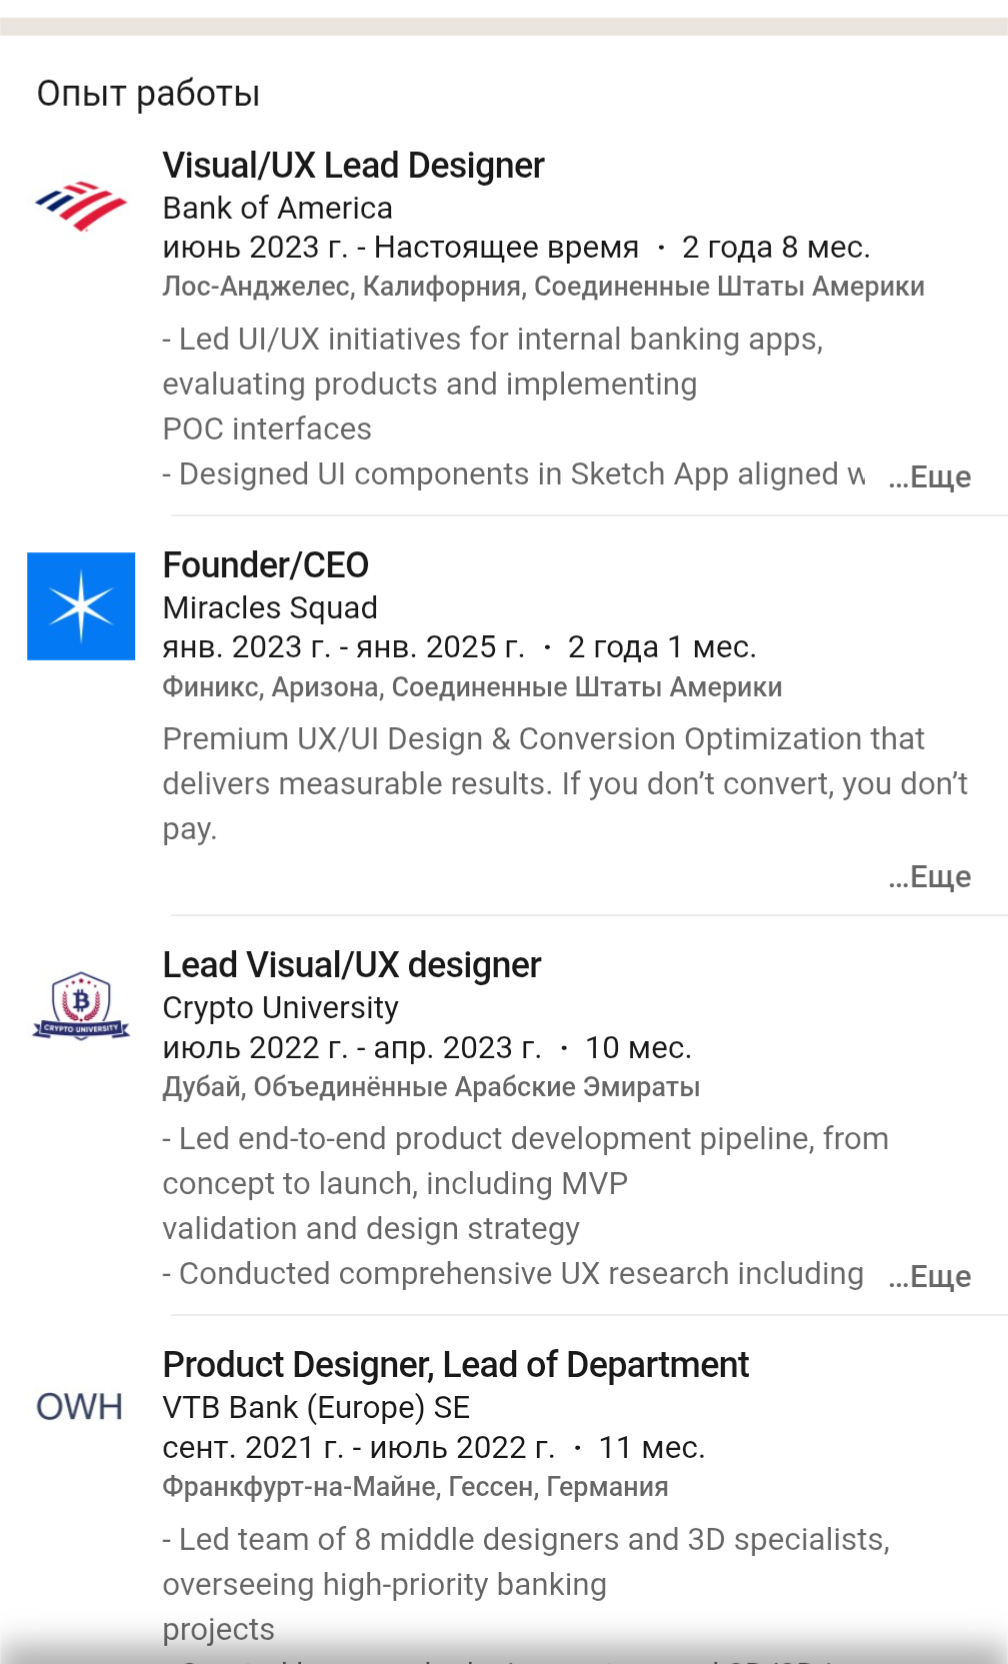
Task: Open the Founder/CEO position
Action: point(266,565)
